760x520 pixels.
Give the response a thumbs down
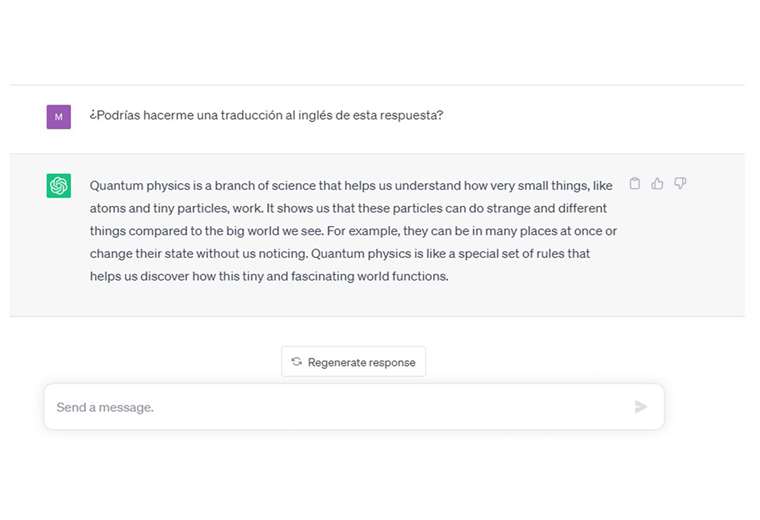680,184
